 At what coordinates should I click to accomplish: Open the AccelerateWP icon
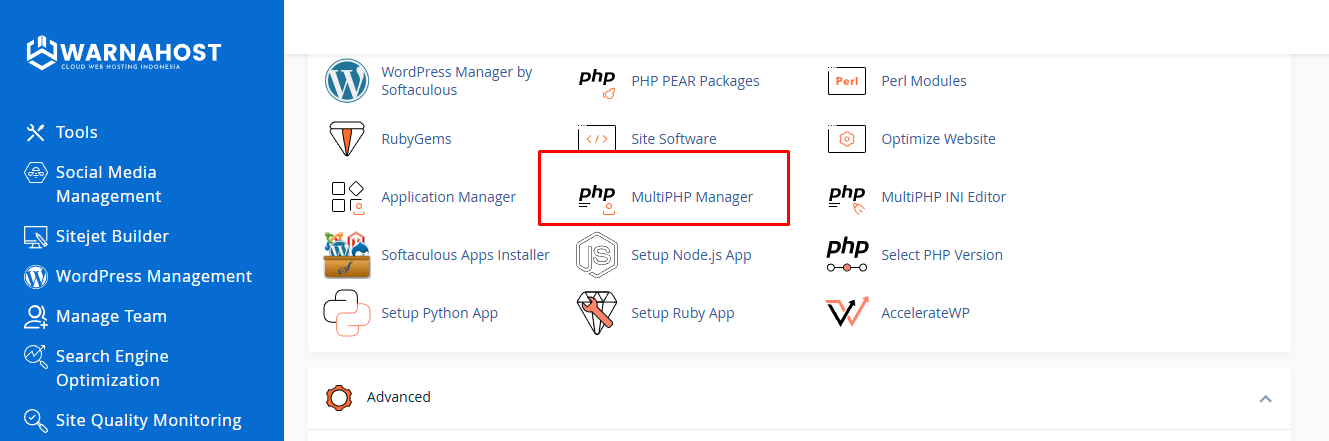coord(847,313)
